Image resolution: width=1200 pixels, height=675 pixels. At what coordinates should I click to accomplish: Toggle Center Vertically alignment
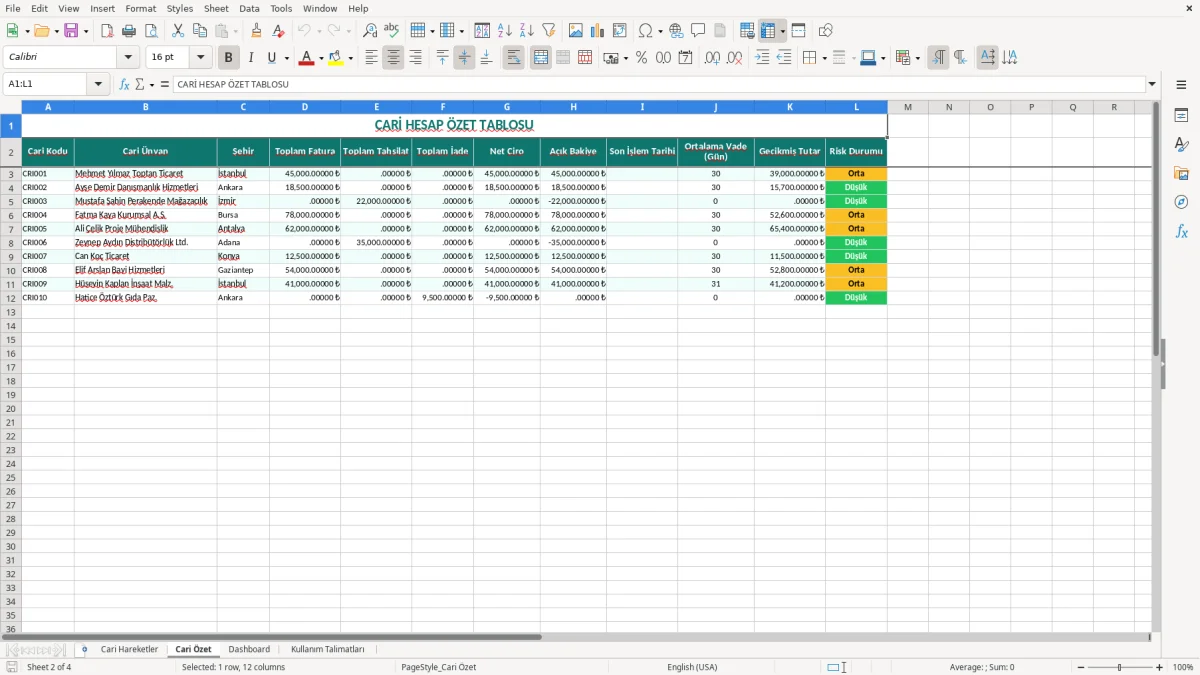click(x=464, y=58)
